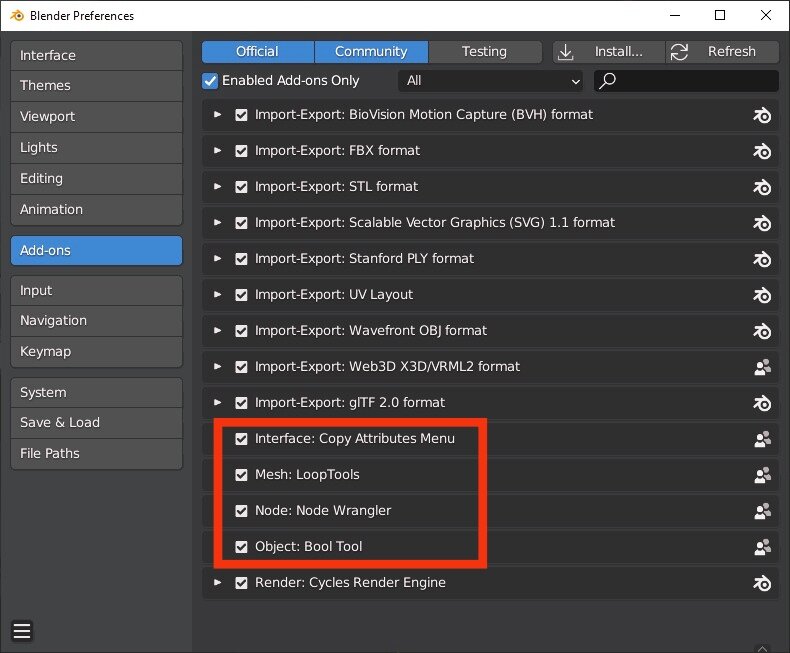Open the System preferences section
Image resolution: width=790 pixels, height=653 pixels.
point(96,393)
